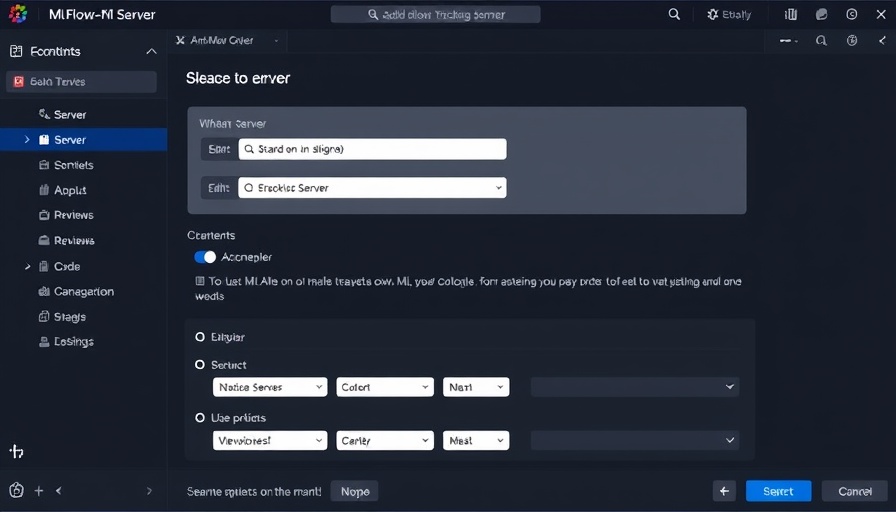Select the first Server item with key icon
Image resolution: width=896 pixels, height=512 pixels.
coord(83,115)
